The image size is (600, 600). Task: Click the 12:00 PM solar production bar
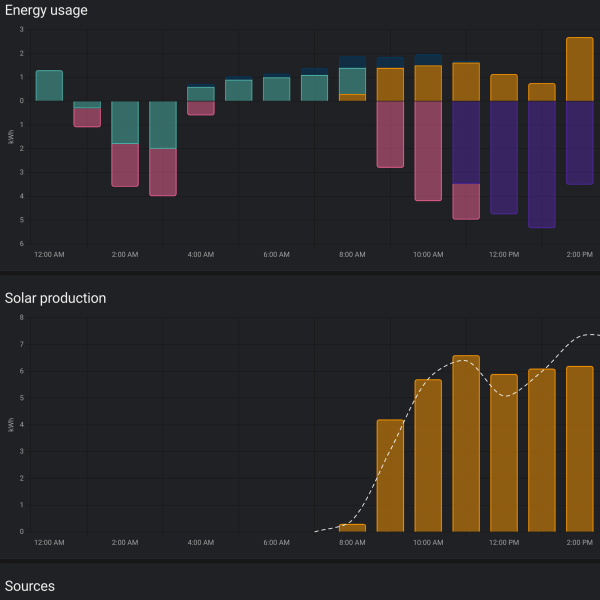coord(504,453)
